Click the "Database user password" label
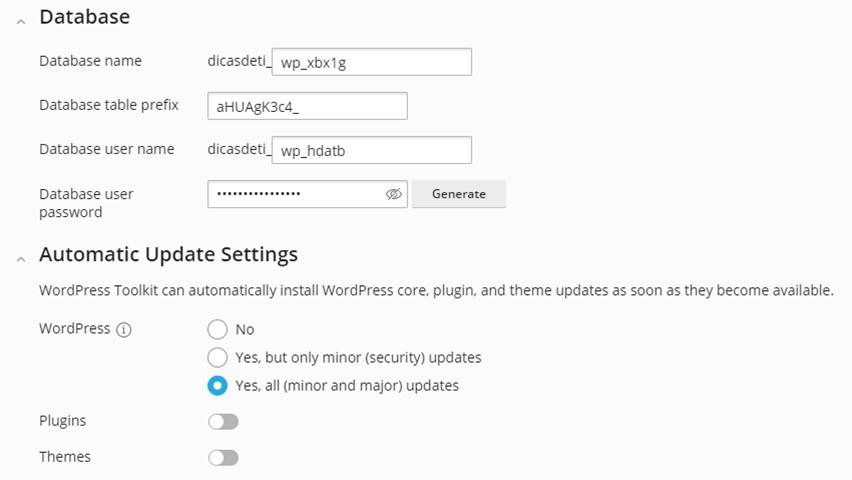The image size is (852, 480). [86, 202]
